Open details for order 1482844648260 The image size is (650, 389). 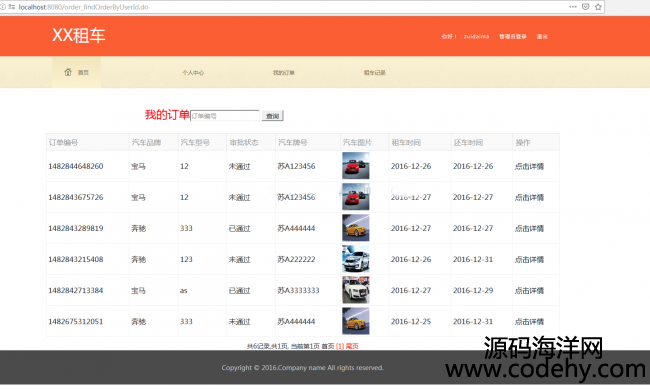529,166
